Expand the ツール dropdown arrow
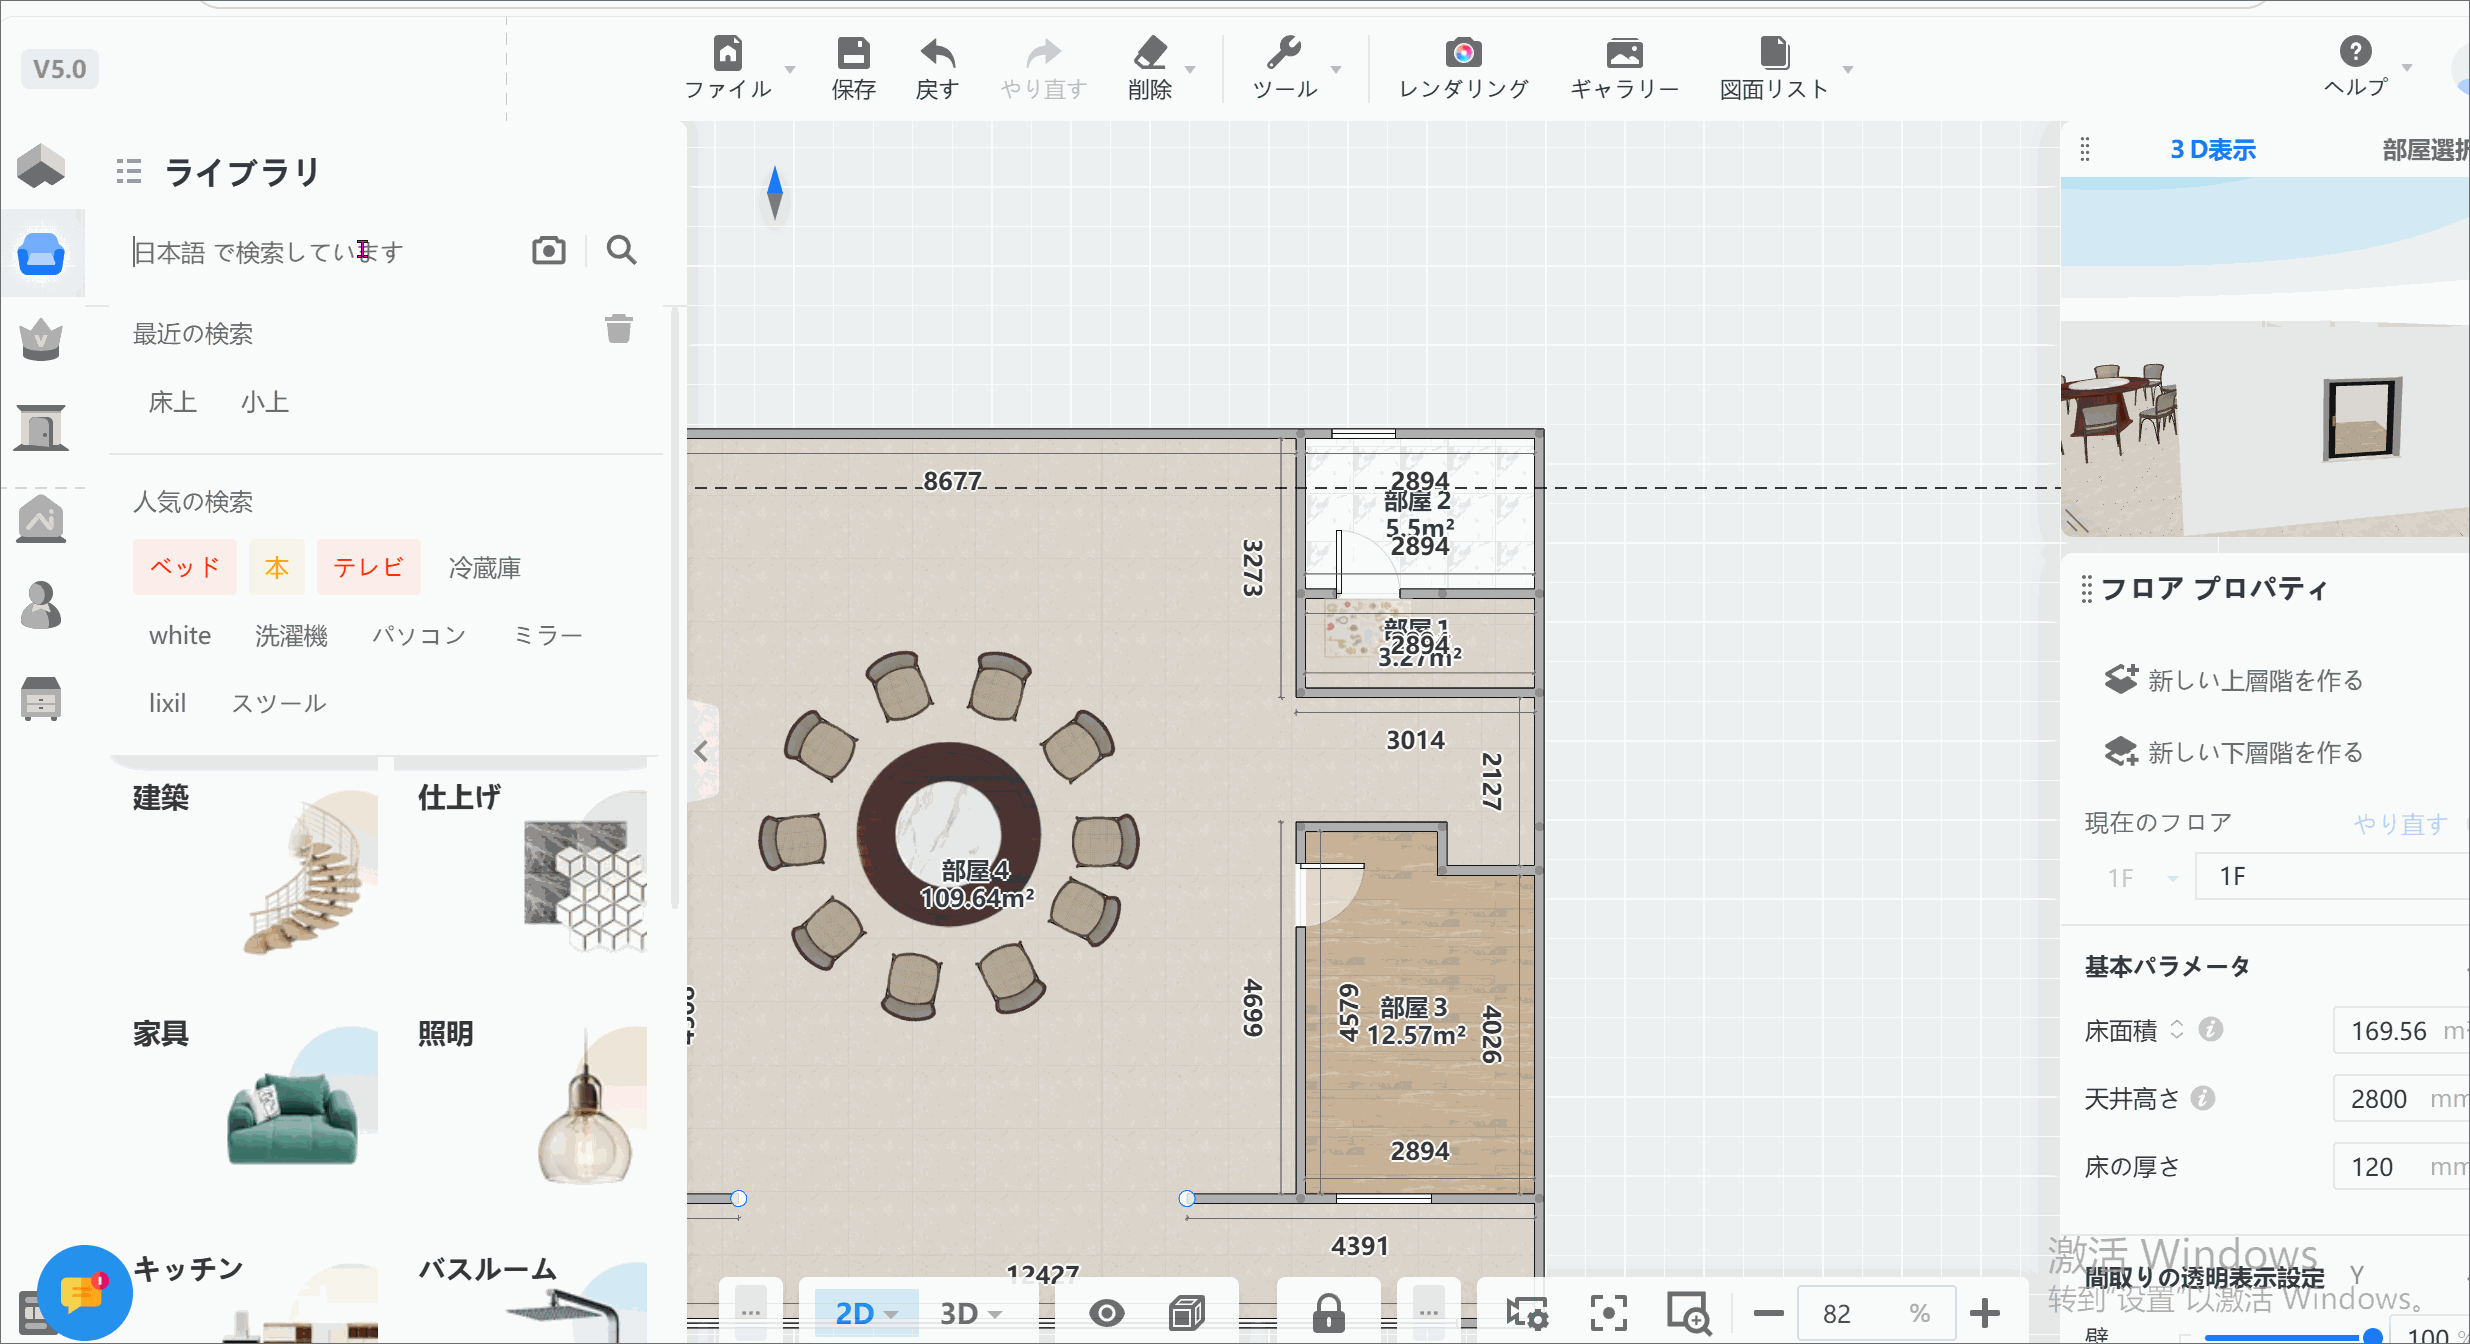 pyautogui.click(x=1336, y=69)
